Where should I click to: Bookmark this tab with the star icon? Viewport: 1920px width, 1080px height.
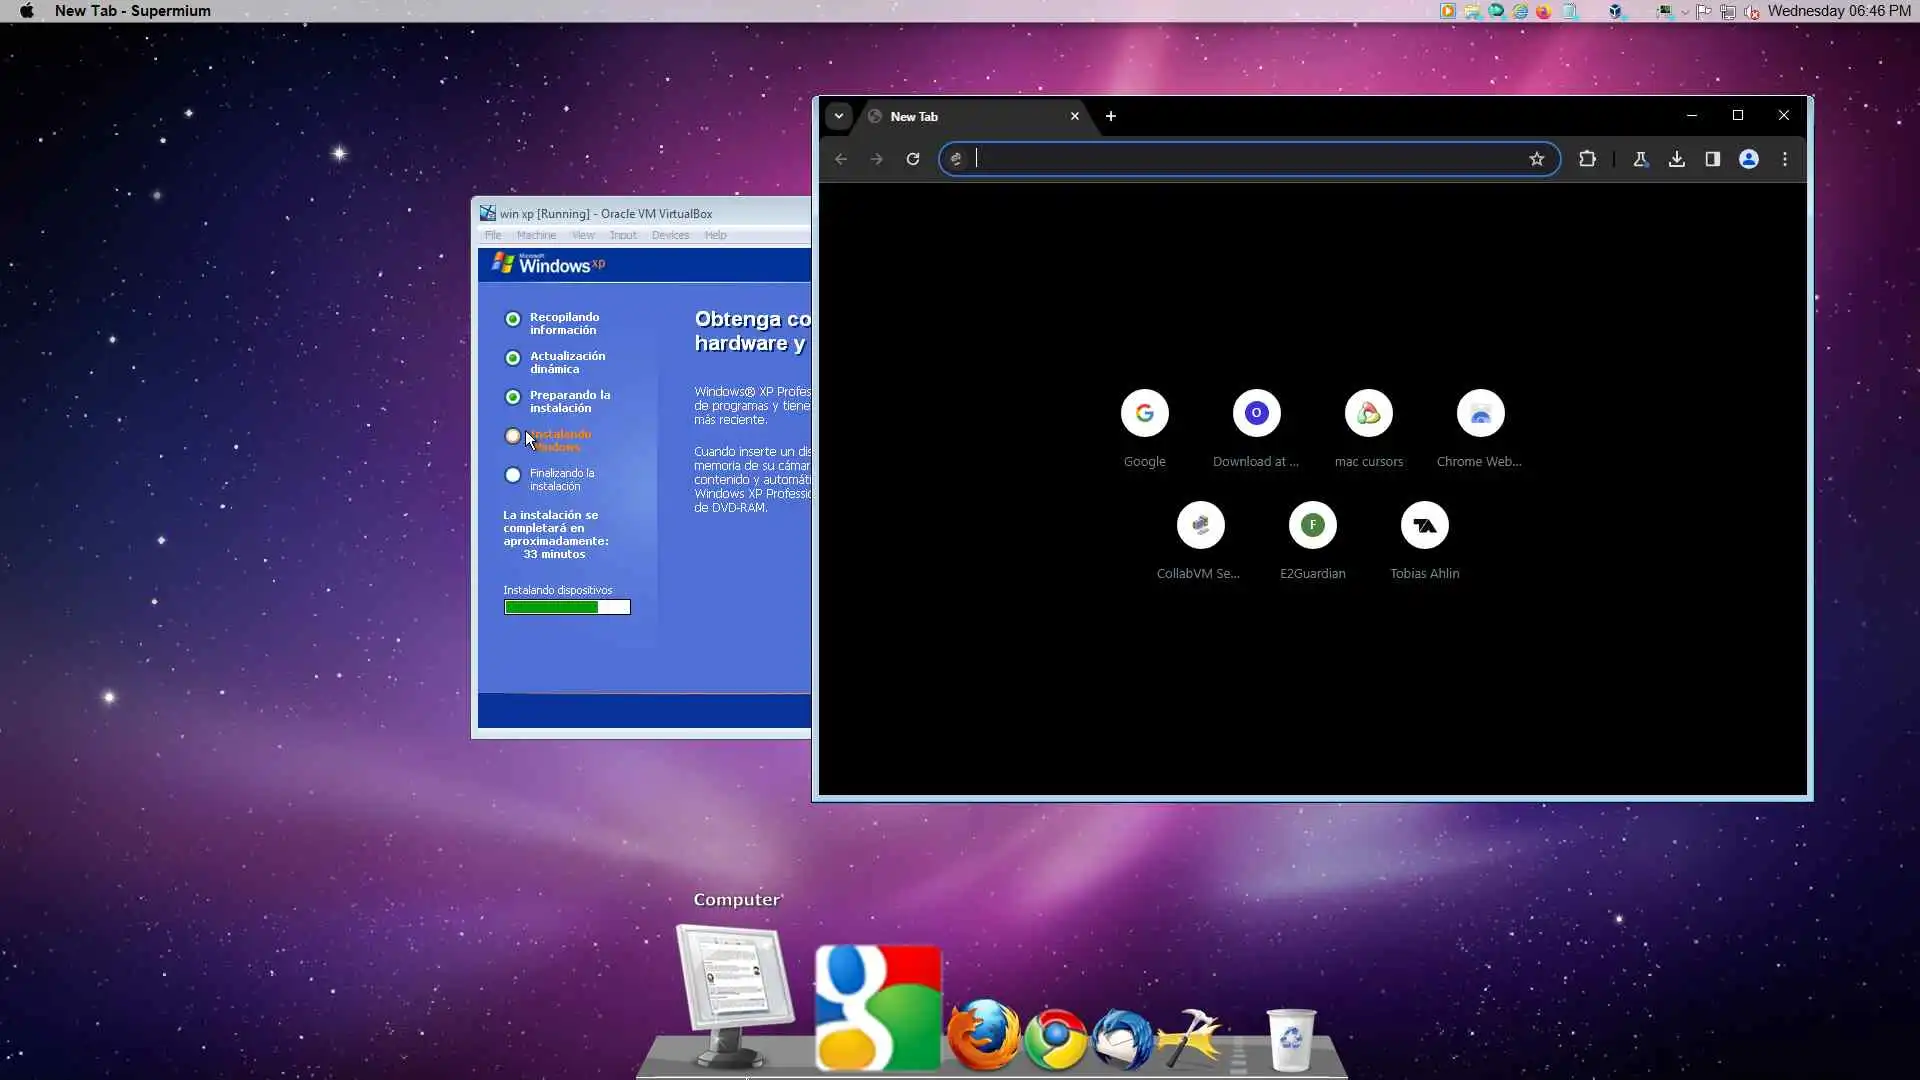click(1537, 159)
